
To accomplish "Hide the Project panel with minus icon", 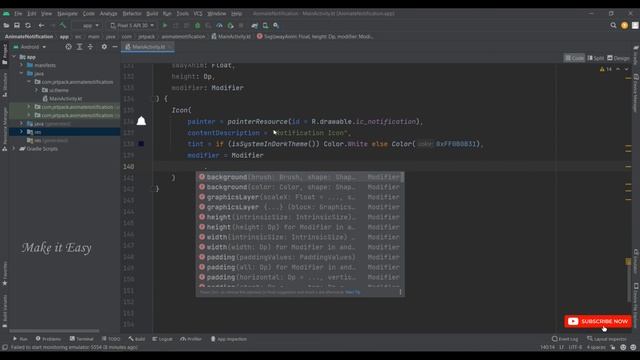I will [x=115, y=47].
